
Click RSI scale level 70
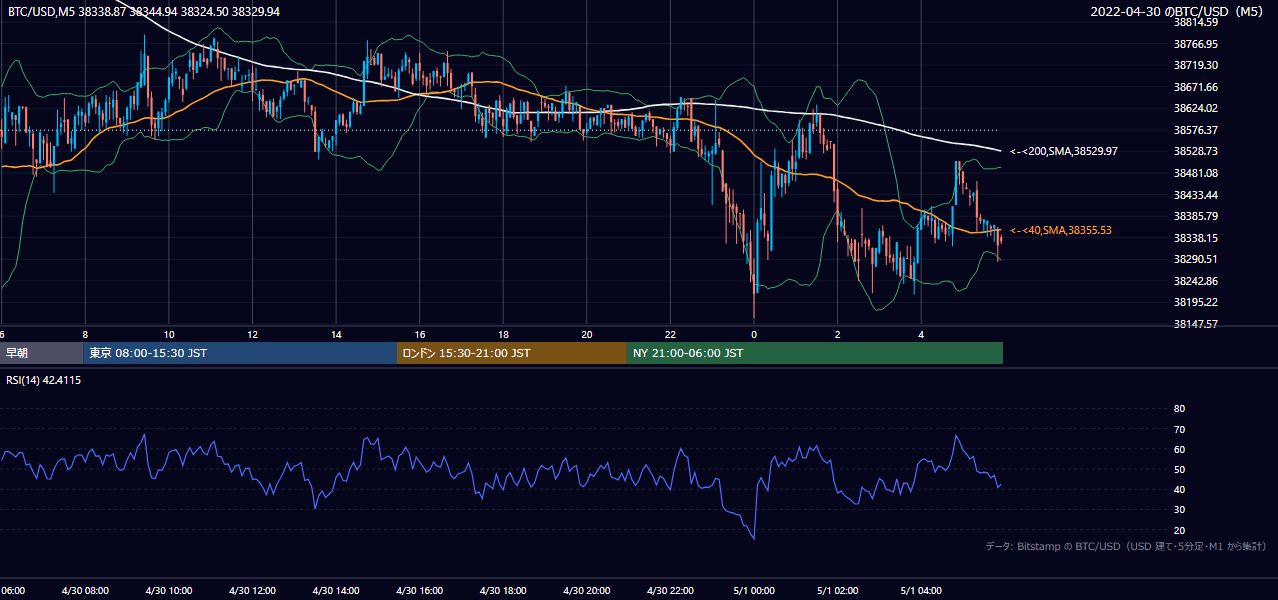1179,429
